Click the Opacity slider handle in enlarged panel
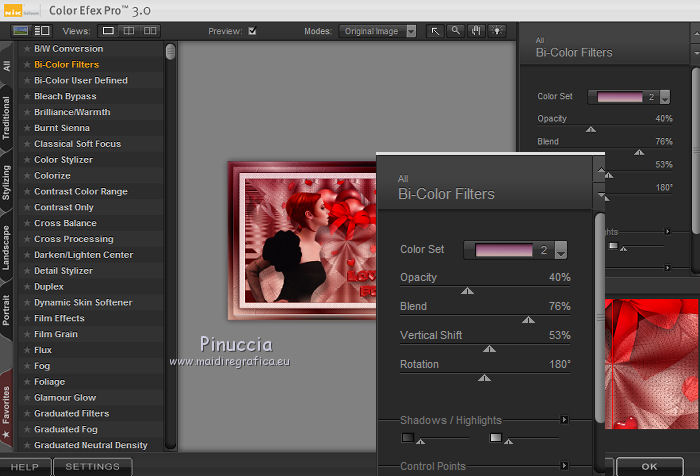 click(x=467, y=291)
